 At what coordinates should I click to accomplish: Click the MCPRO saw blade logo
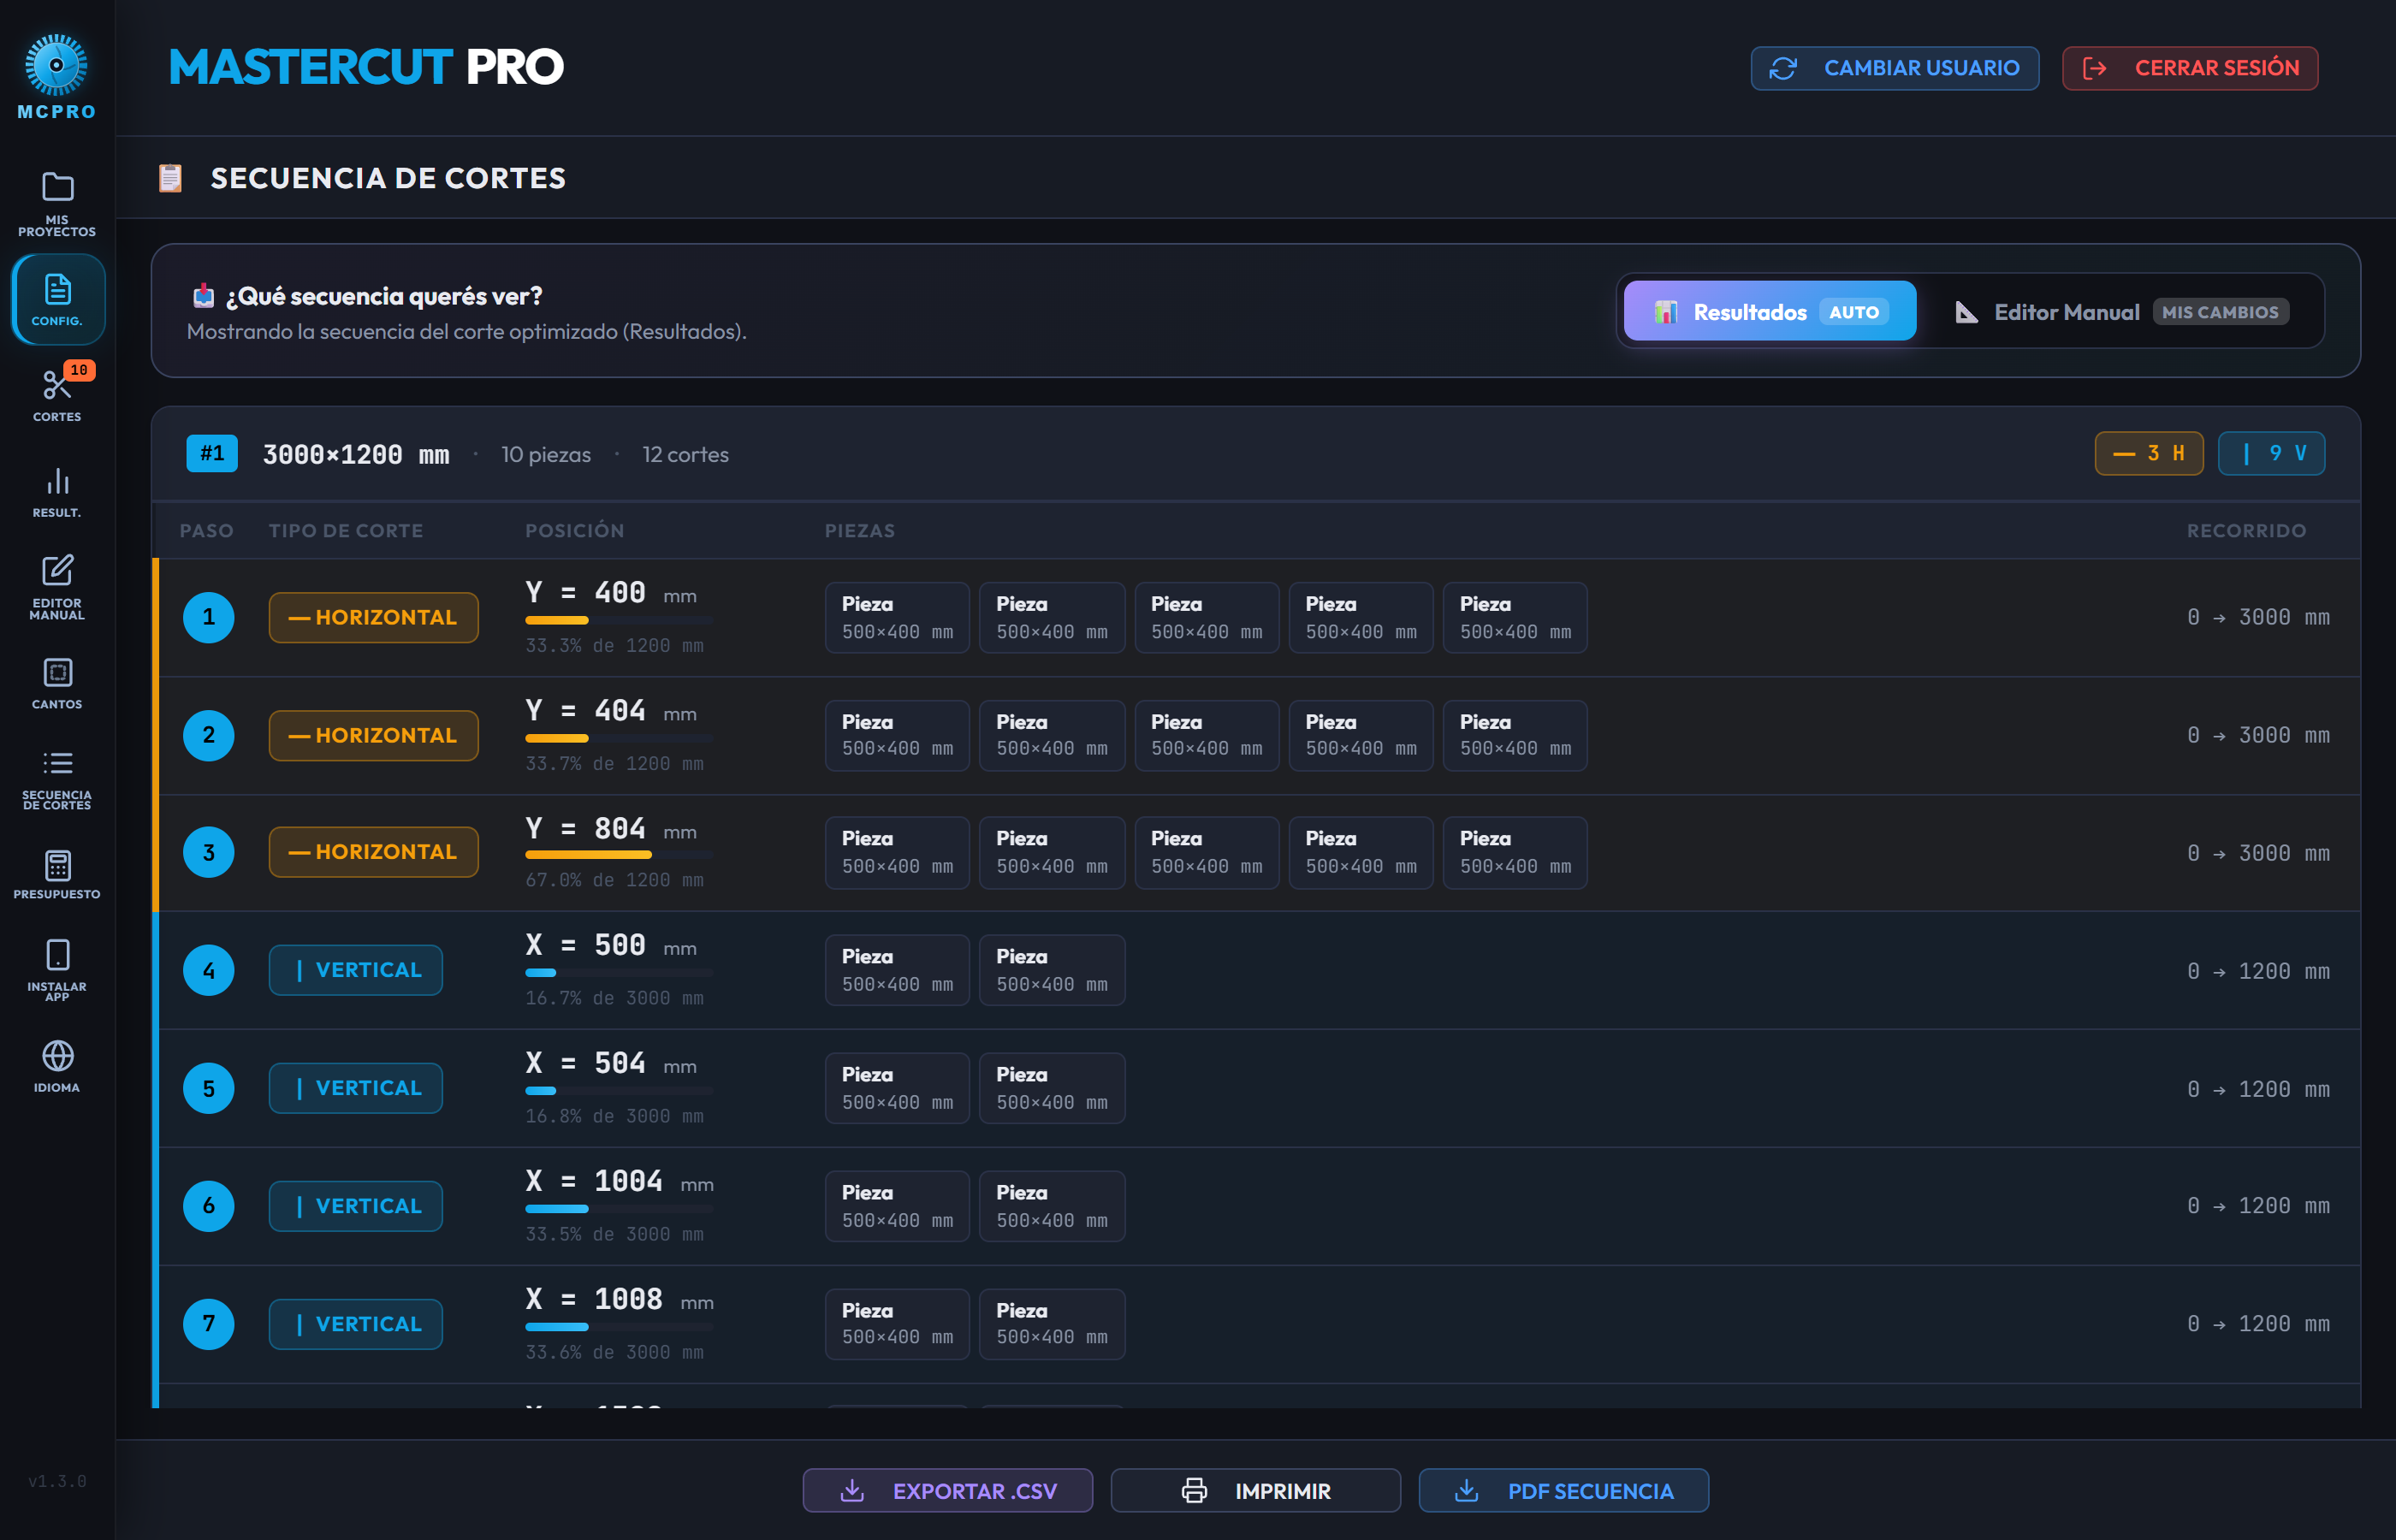click(x=56, y=65)
